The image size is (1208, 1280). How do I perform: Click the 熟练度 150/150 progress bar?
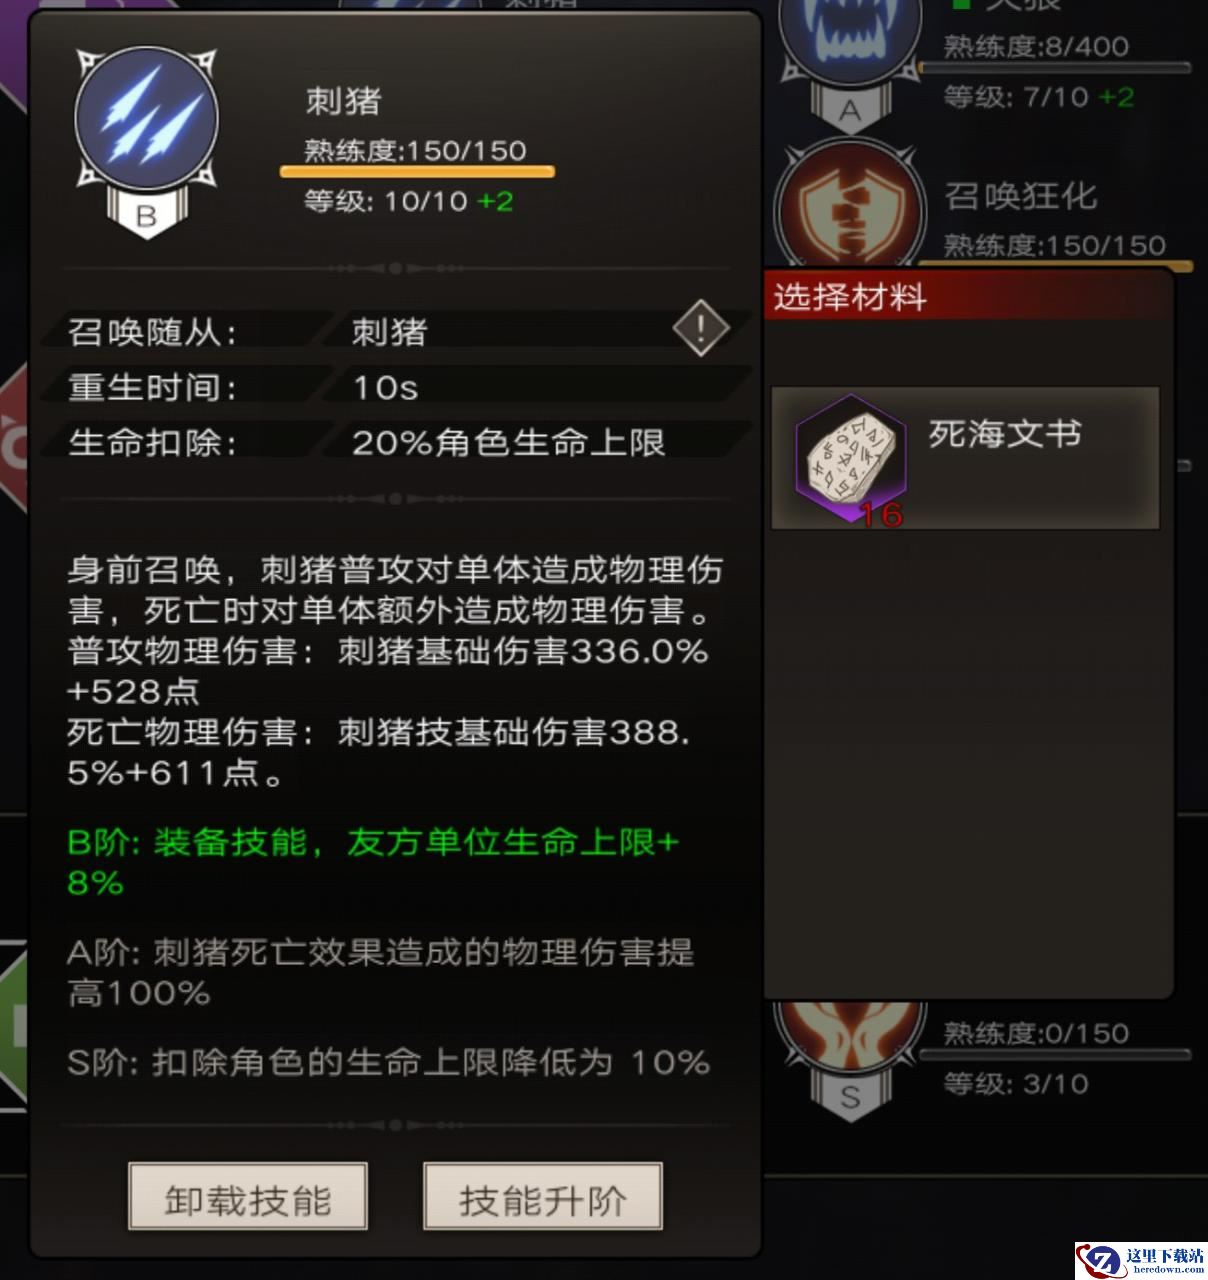417,172
